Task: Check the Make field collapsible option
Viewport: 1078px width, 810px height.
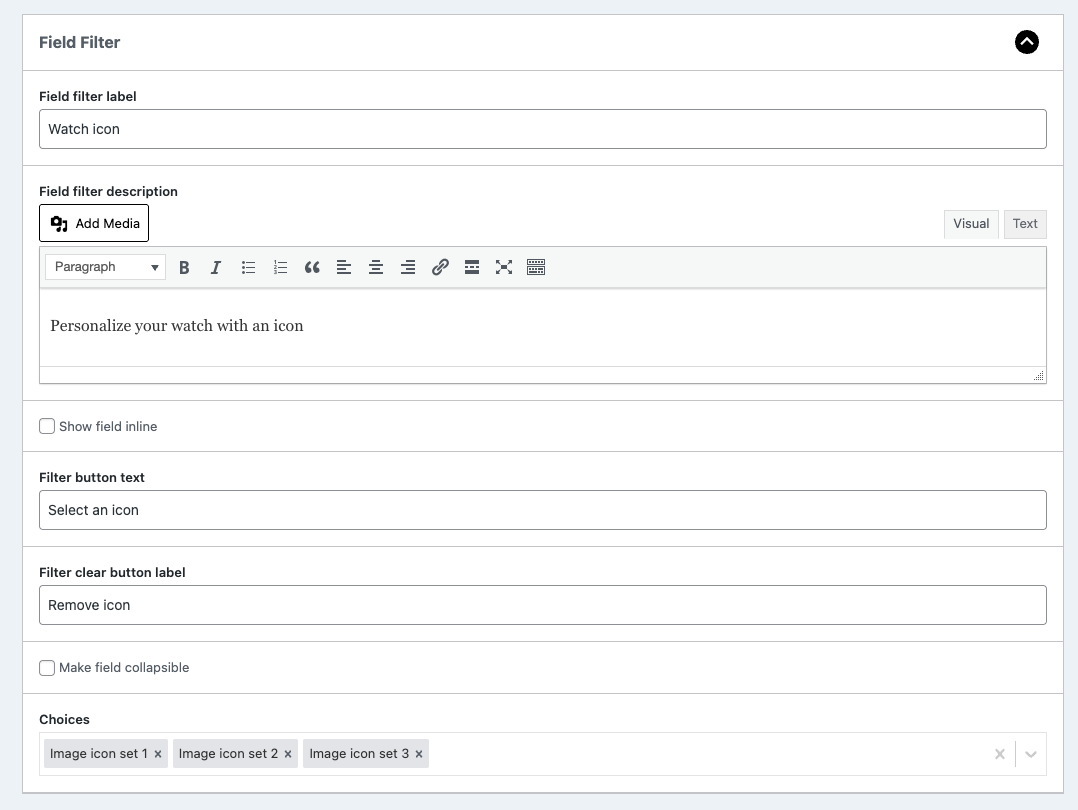Action: point(47,667)
